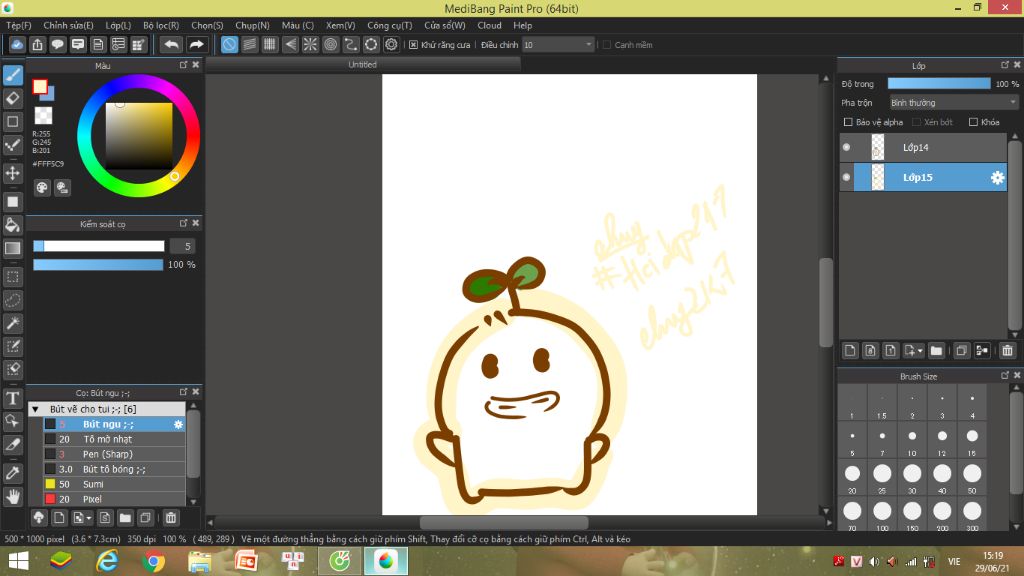This screenshot has height=576, width=1024.
Task: Toggle visibility of Lớp15 layer
Action: 846,178
